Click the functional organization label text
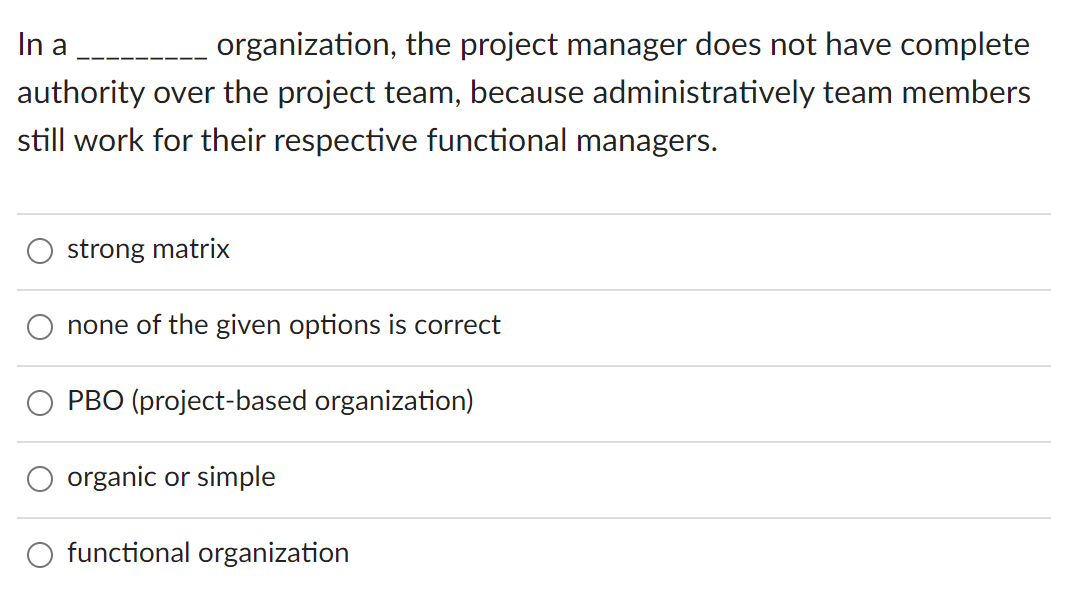This screenshot has height=608, width=1069. pos(207,553)
